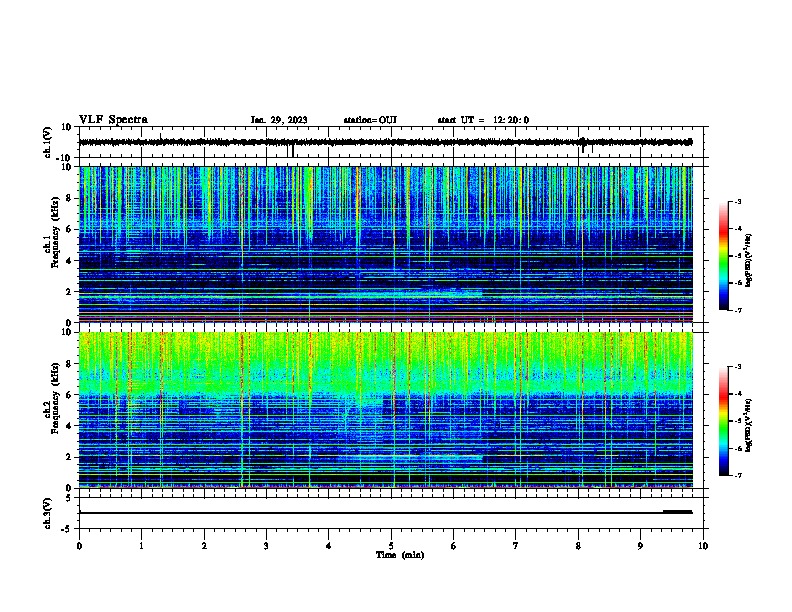Image resolution: width=792 pixels, height=612 pixels.
Task: Click inside the ch.1 spectrogram panel
Action: point(386,244)
